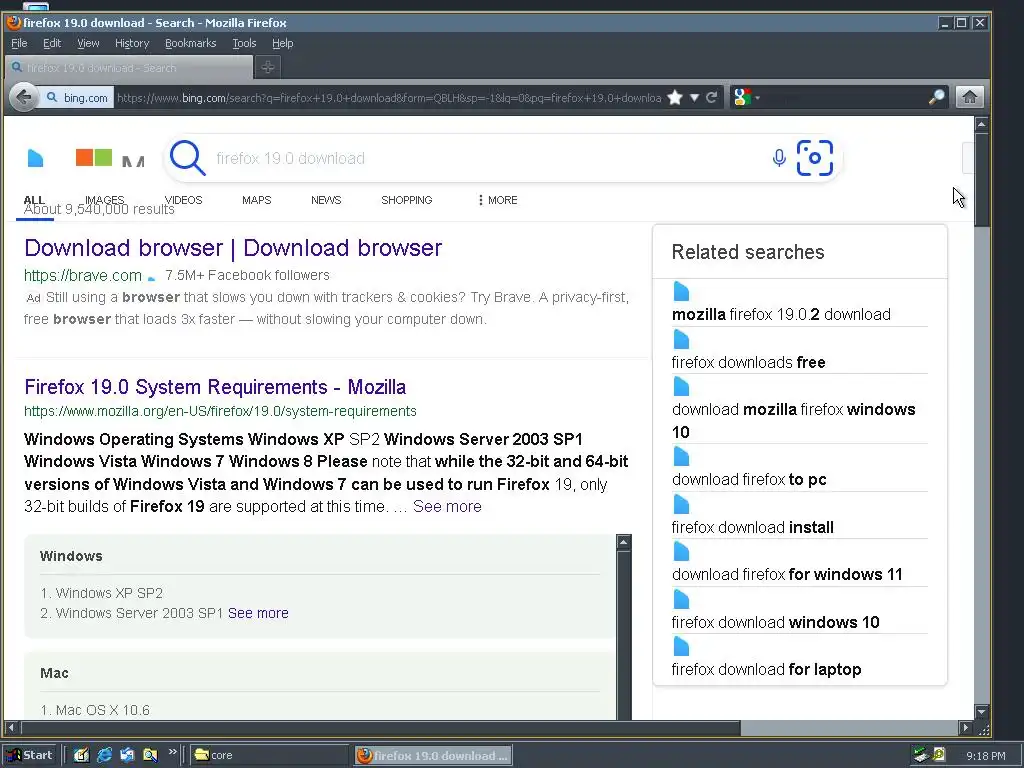Open the History menu
This screenshot has height=768, width=1024.
point(132,43)
